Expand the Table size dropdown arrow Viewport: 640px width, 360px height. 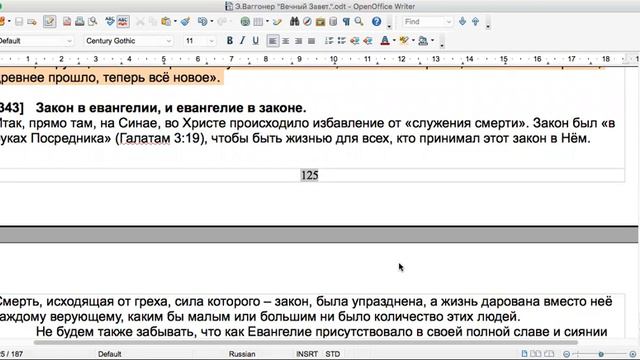click(x=267, y=22)
